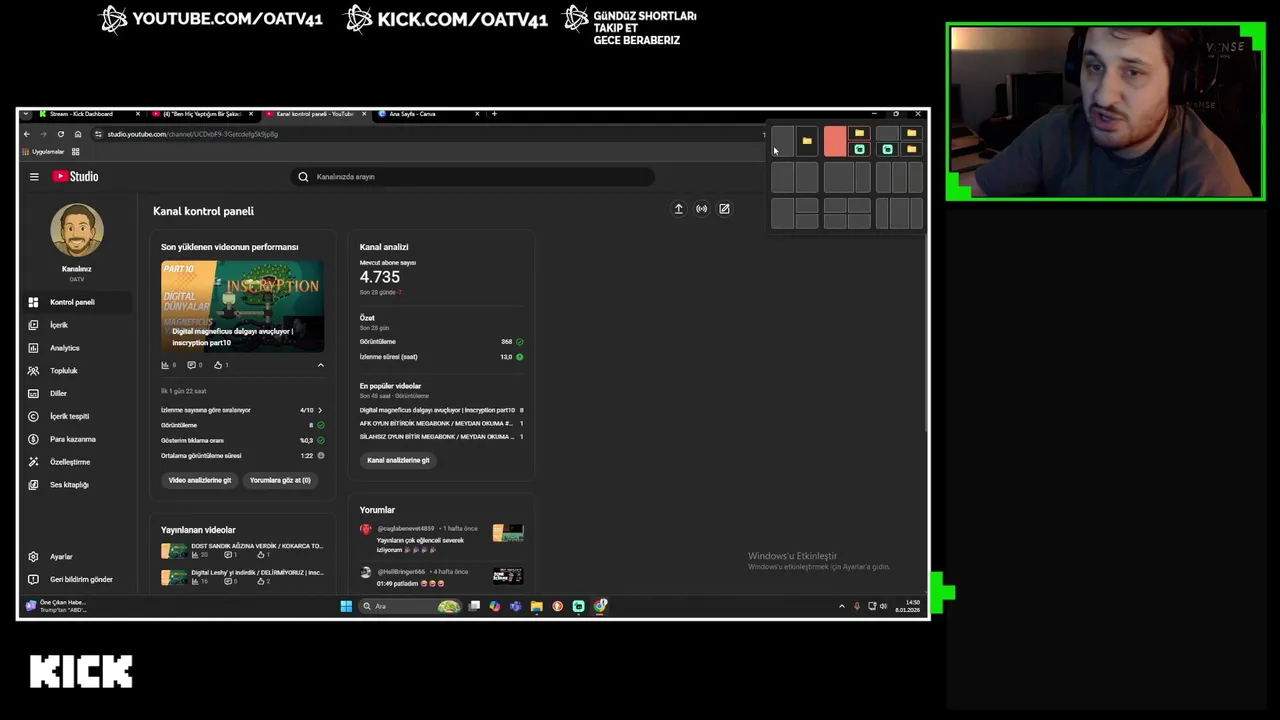Click the go live broadcast icon
This screenshot has width=1280, height=720.
click(701, 209)
